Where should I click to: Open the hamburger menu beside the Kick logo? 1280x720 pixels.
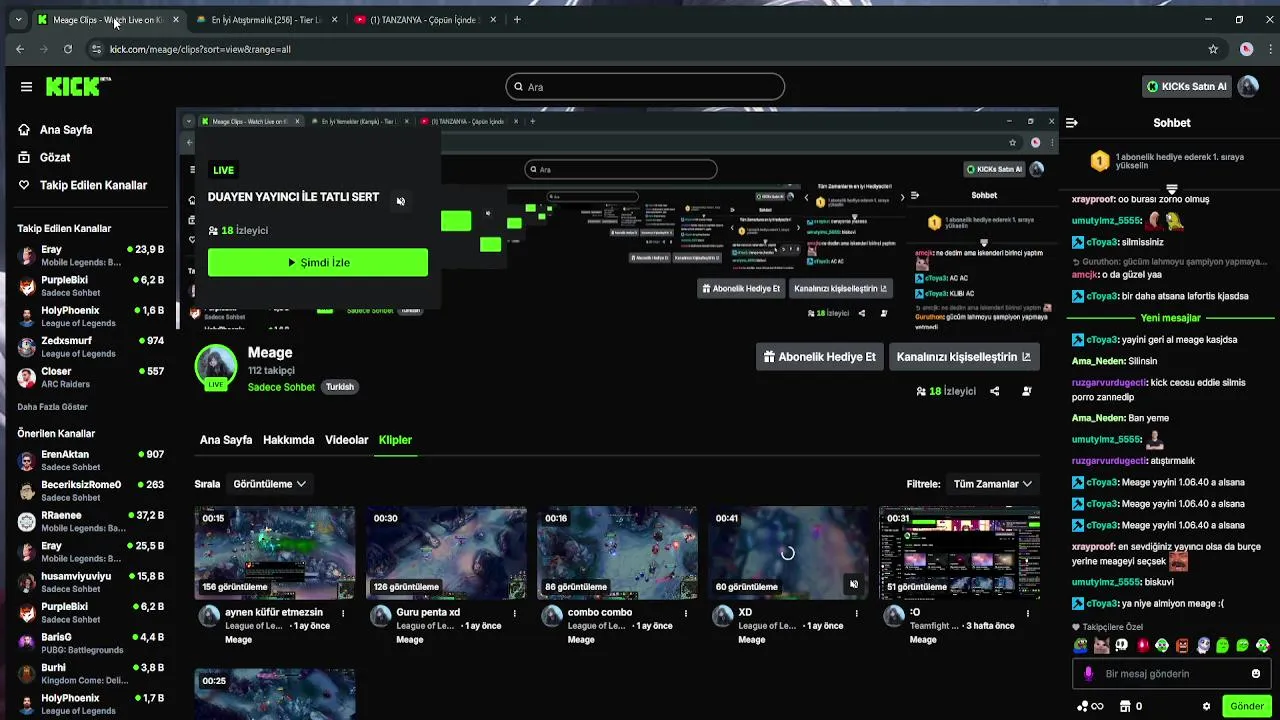26,87
